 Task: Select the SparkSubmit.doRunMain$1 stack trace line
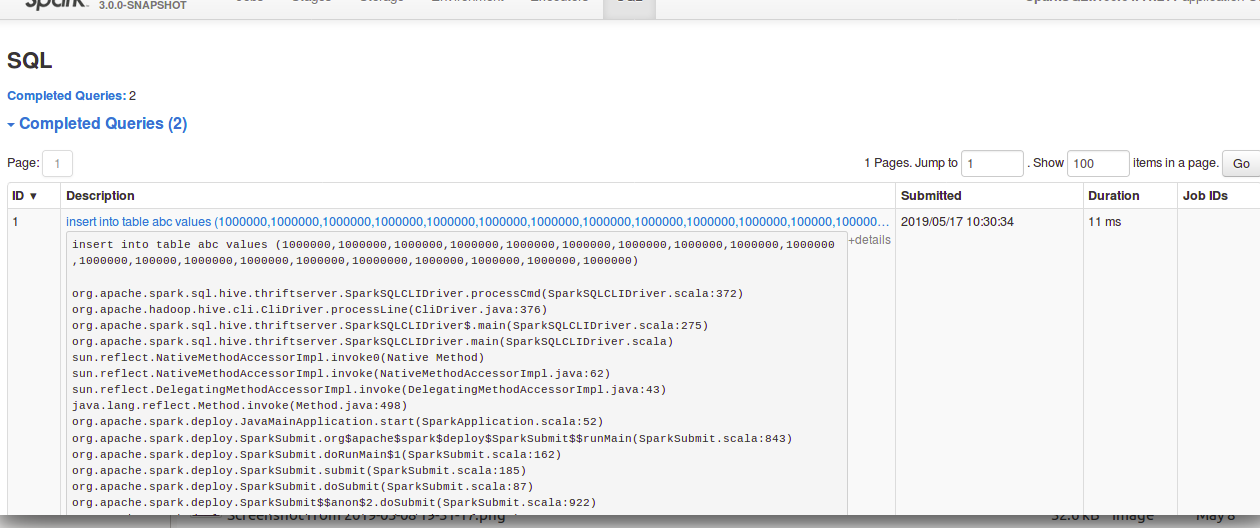(x=317, y=454)
